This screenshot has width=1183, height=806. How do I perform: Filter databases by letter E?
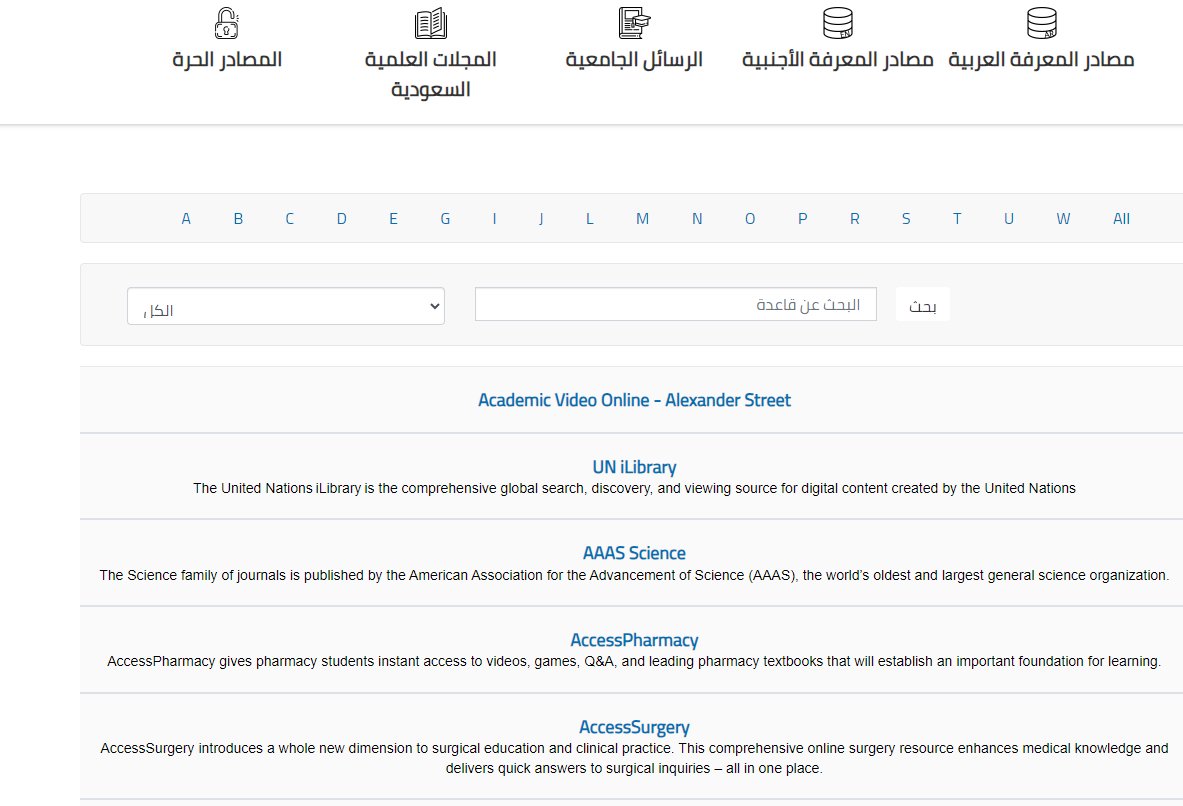[x=393, y=219]
